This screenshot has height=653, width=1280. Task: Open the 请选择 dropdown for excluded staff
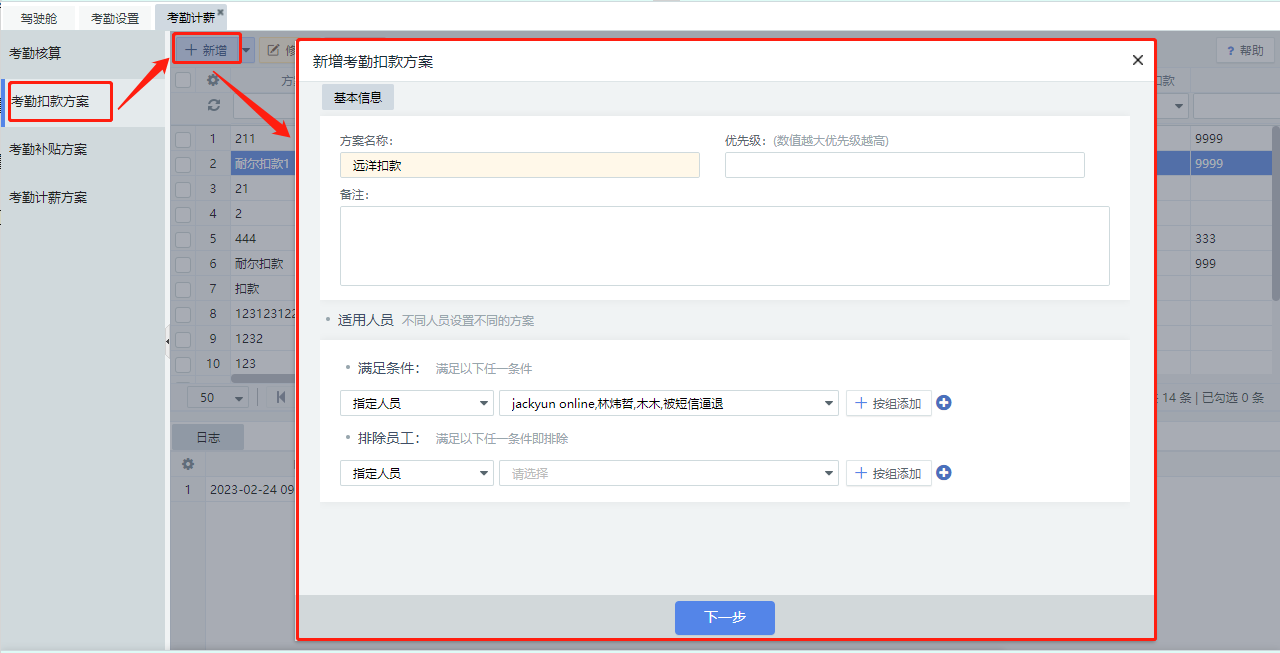tap(669, 473)
